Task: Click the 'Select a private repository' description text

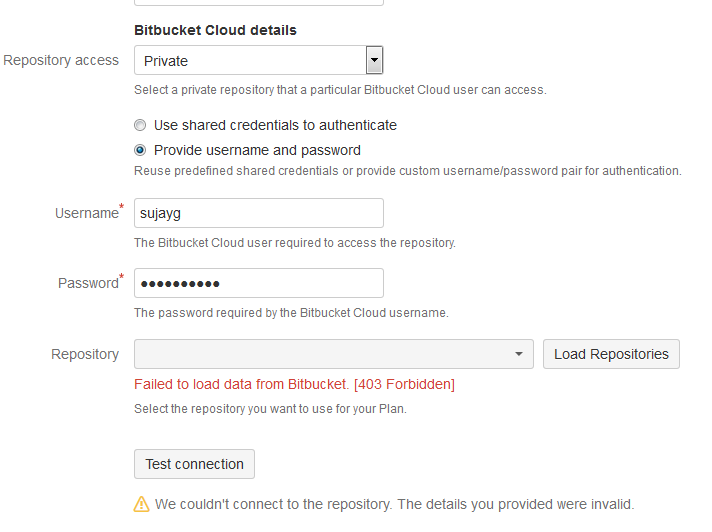Action: 340,90
